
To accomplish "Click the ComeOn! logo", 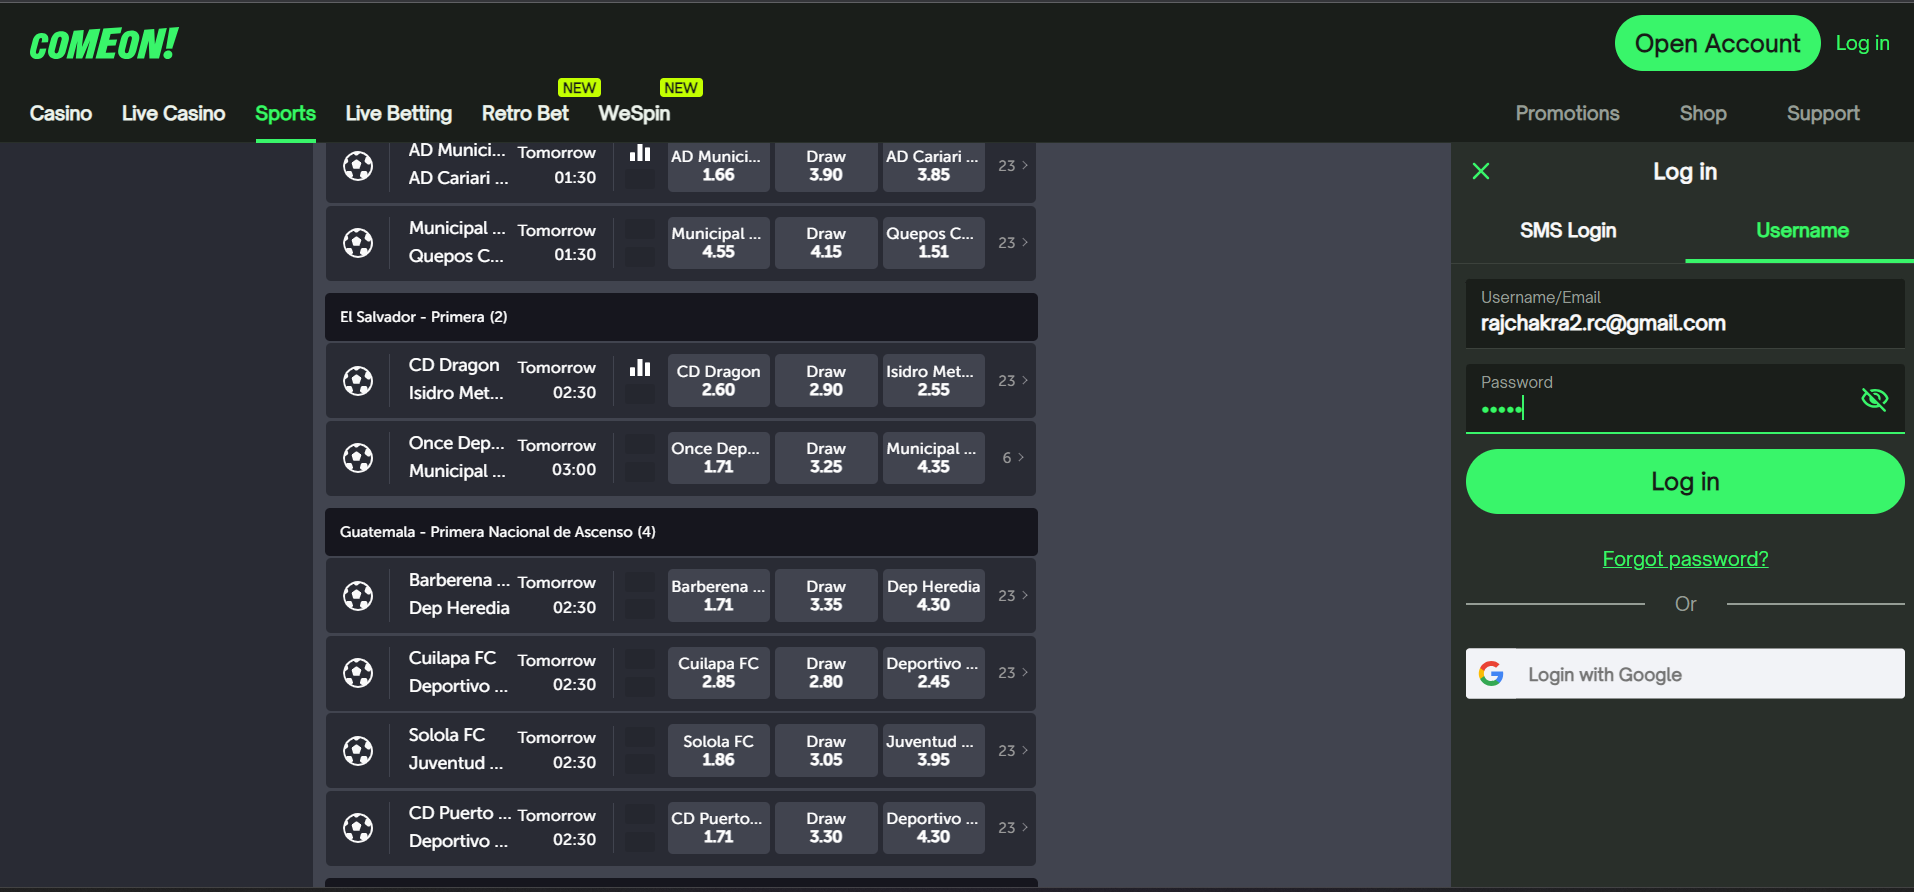I will tap(103, 44).
